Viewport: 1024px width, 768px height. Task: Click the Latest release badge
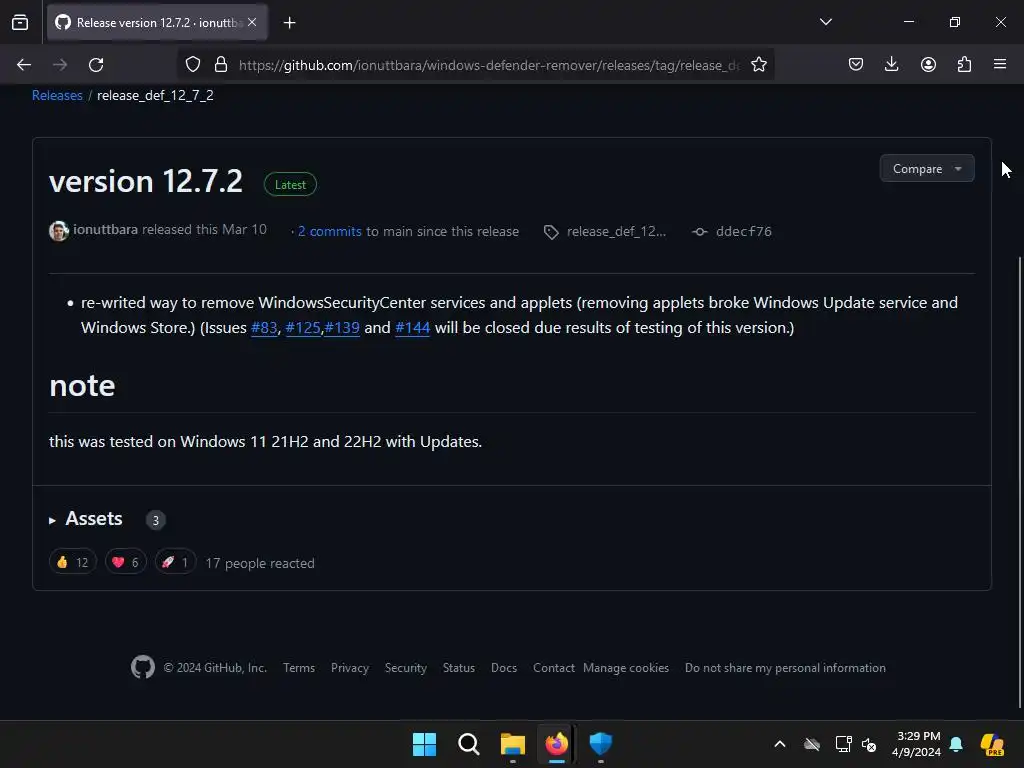[290, 185]
